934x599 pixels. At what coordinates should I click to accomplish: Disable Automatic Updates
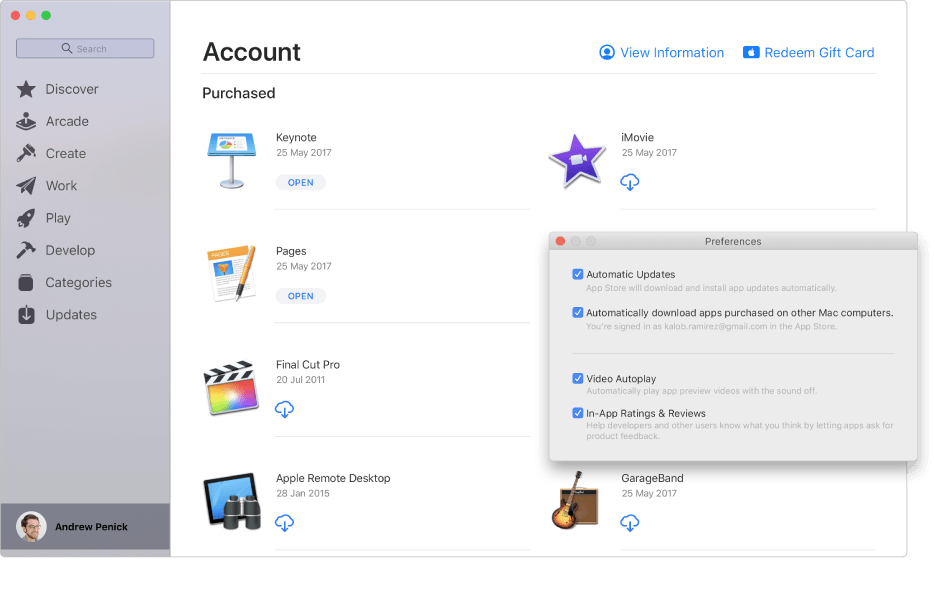[578, 273]
